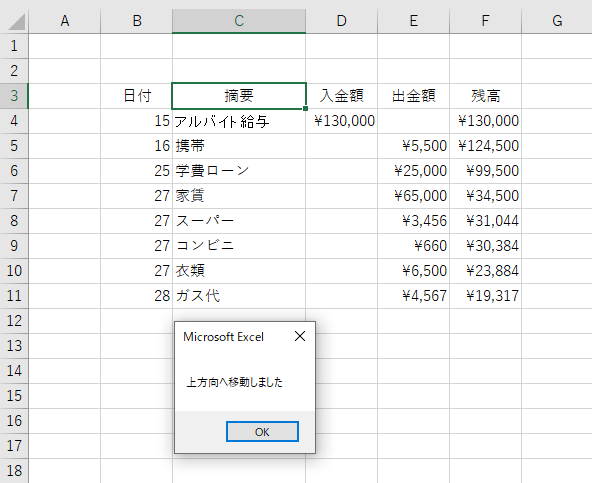Click the cell with ¥65,000
592x483 pixels.
tap(413, 196)
